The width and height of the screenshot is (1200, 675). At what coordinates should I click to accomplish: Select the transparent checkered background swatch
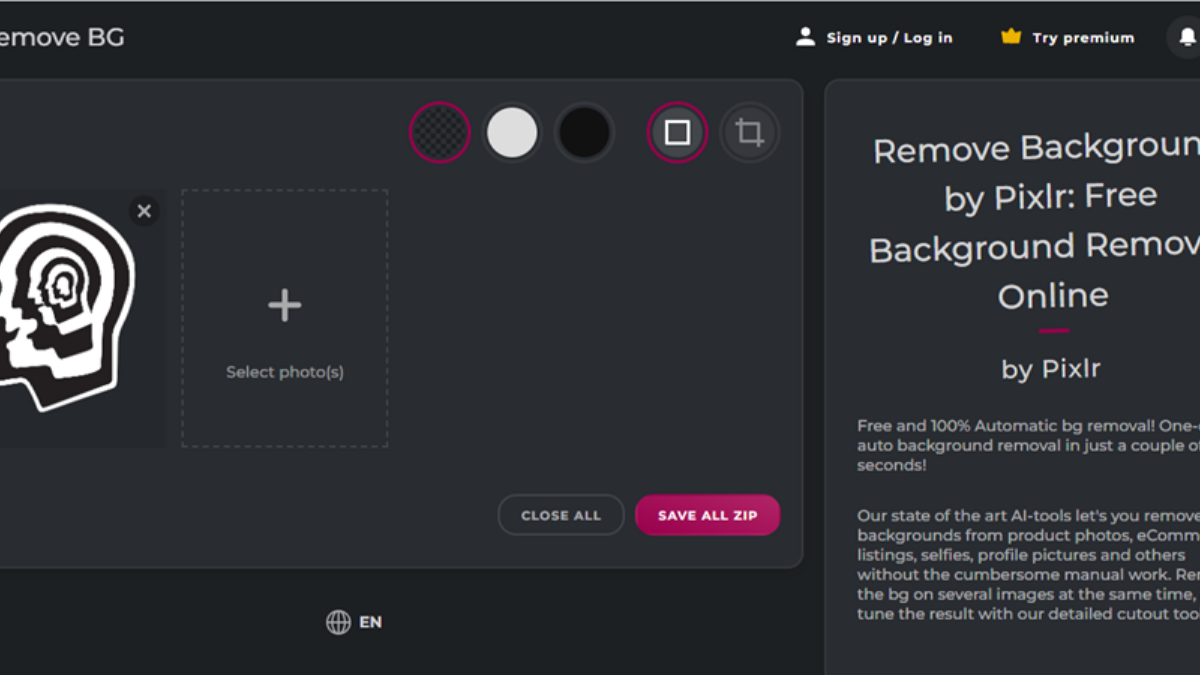(x=440, y=132)
